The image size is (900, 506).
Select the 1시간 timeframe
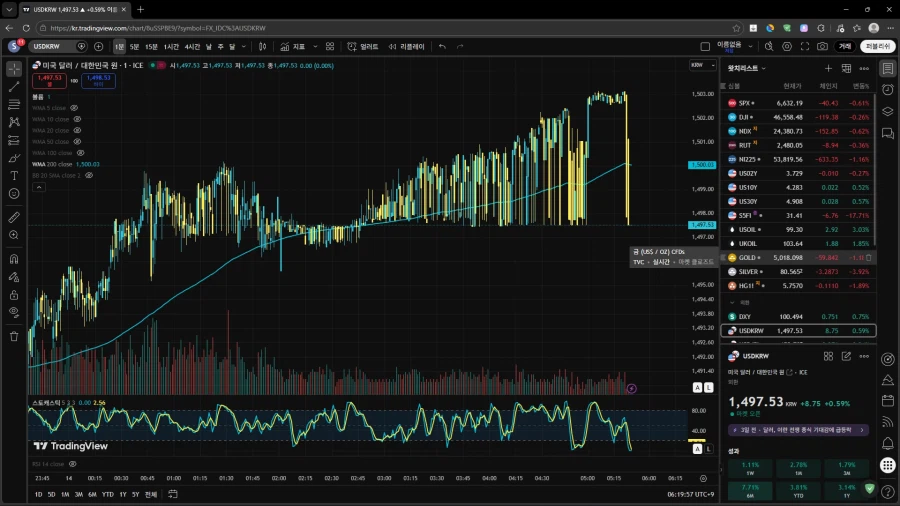(x=171, y=46)
